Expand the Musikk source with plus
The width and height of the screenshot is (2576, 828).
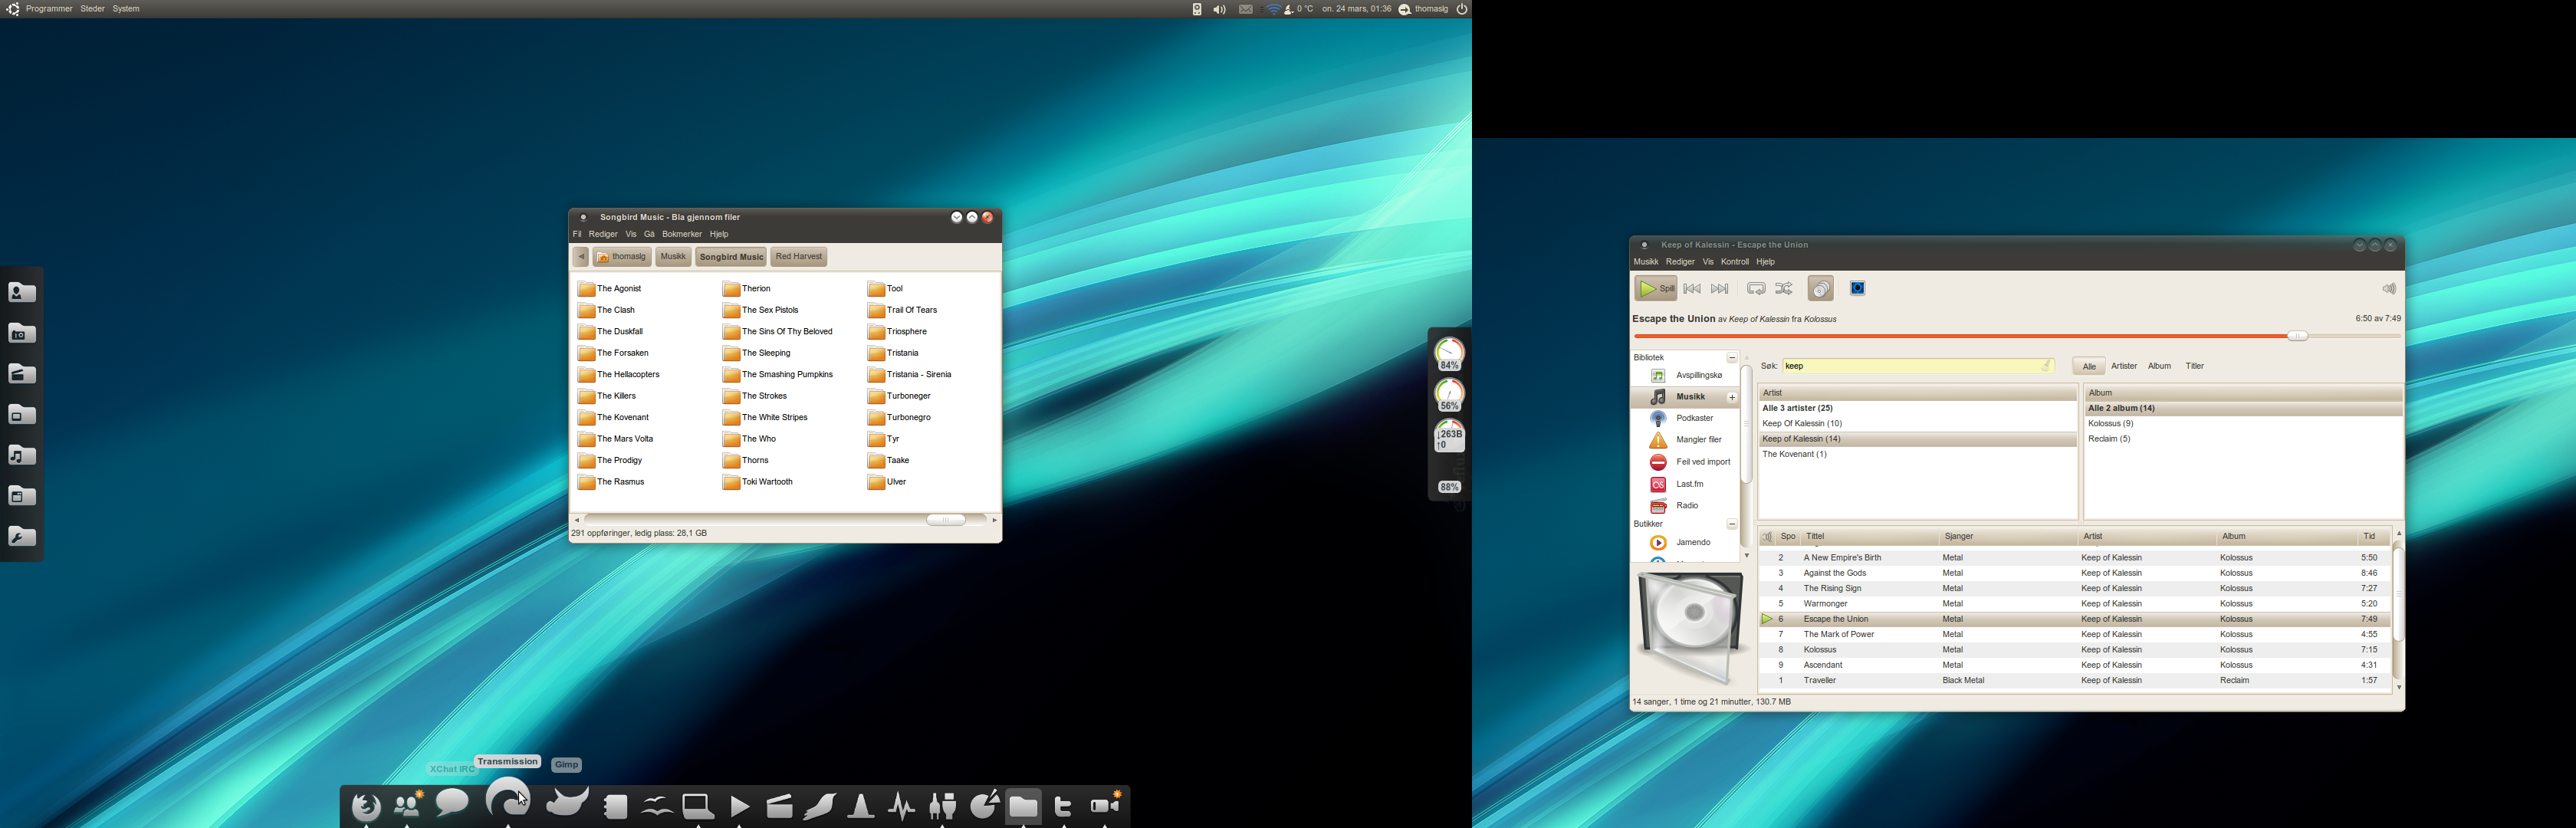[1732, 397]
